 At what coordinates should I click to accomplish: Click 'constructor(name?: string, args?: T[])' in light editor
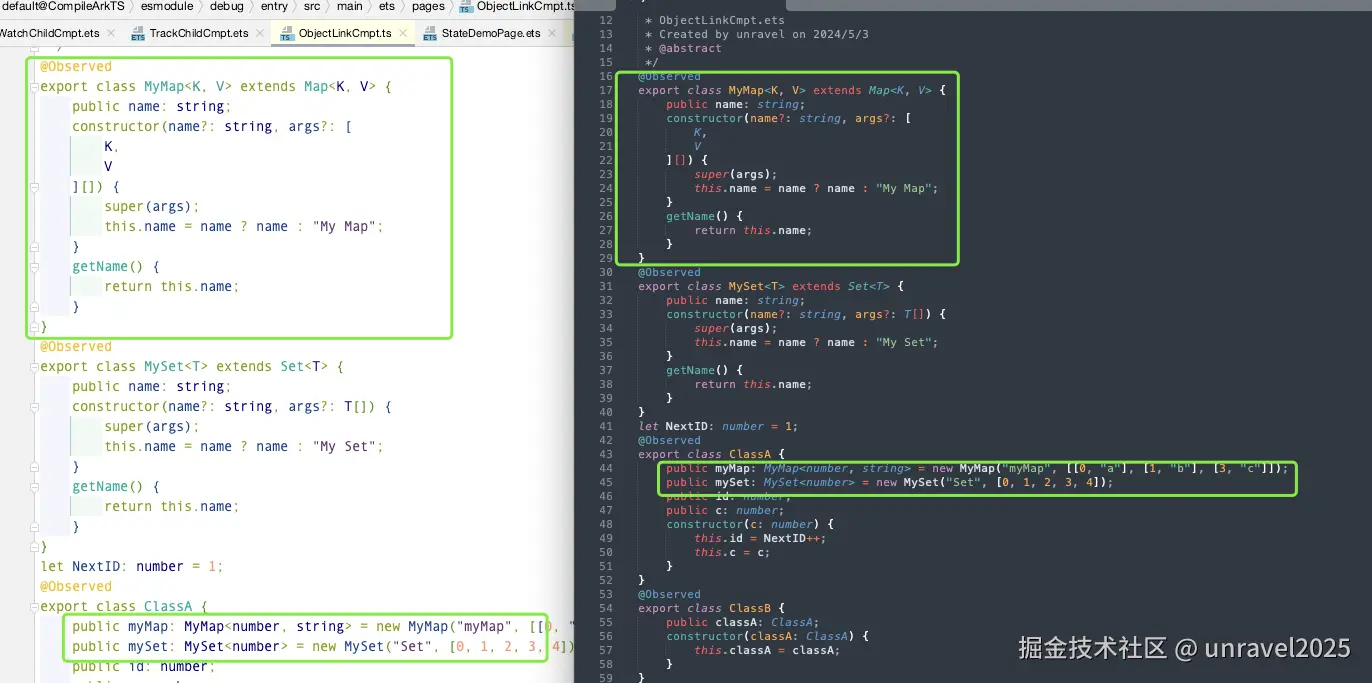click(x=232, y=406)
